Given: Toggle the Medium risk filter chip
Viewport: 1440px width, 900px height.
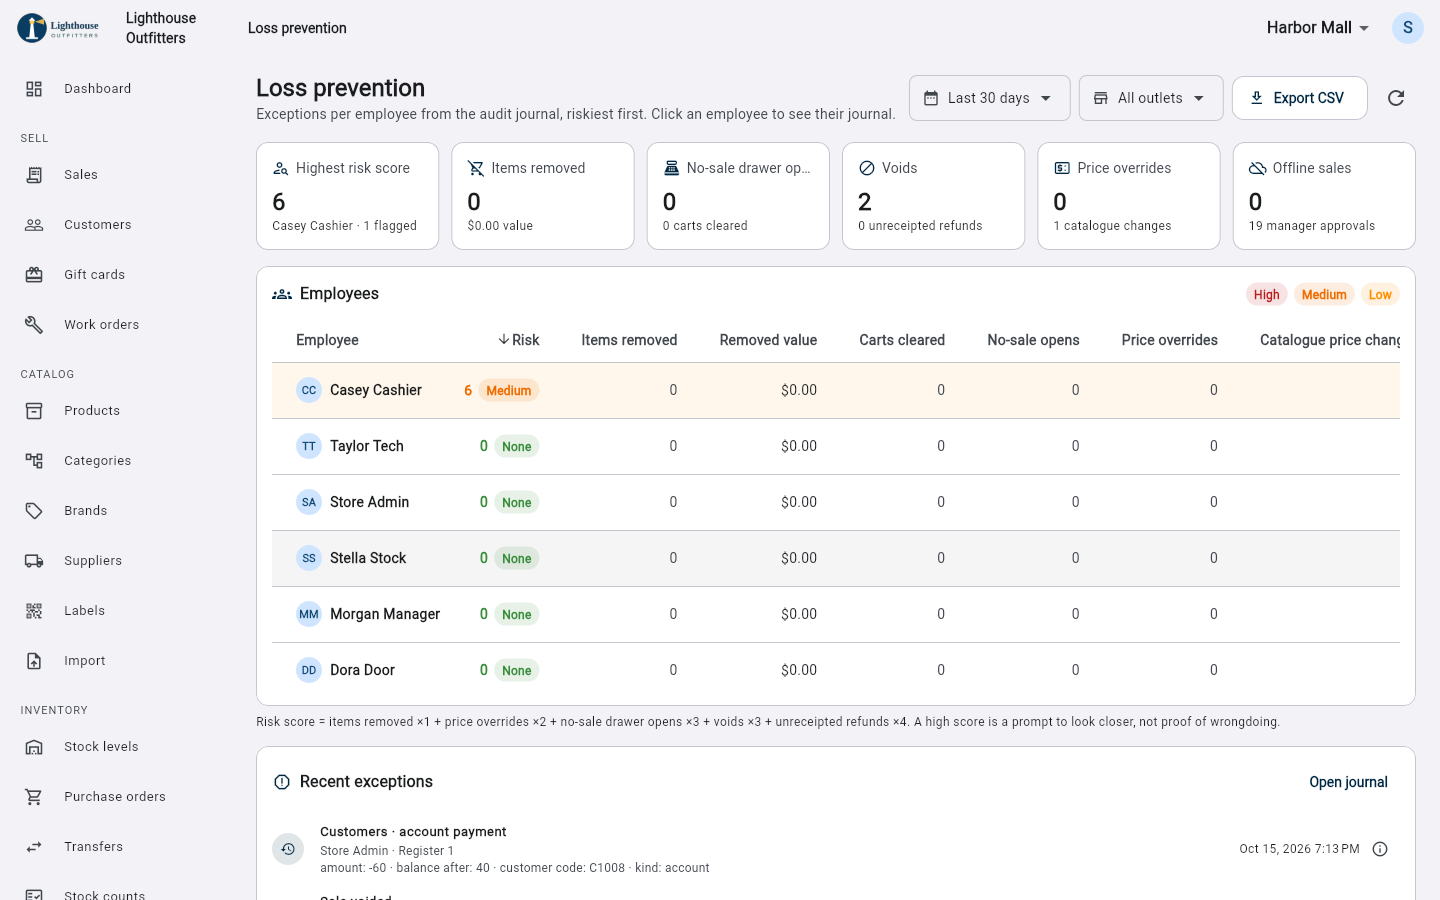Looking at the screenshot, I should [1324, 294].
